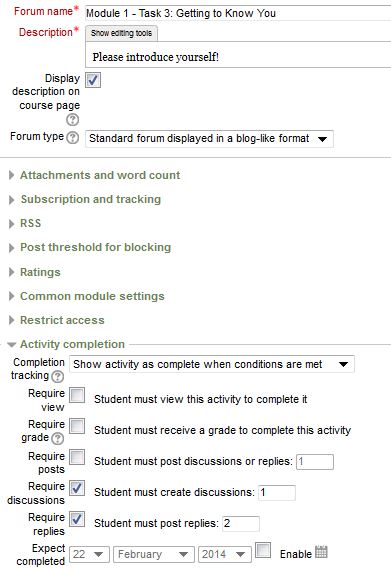Uncheck the Require discussions checkbox
Viewport: 391px width, 569px height.
(x=77, y=488)
